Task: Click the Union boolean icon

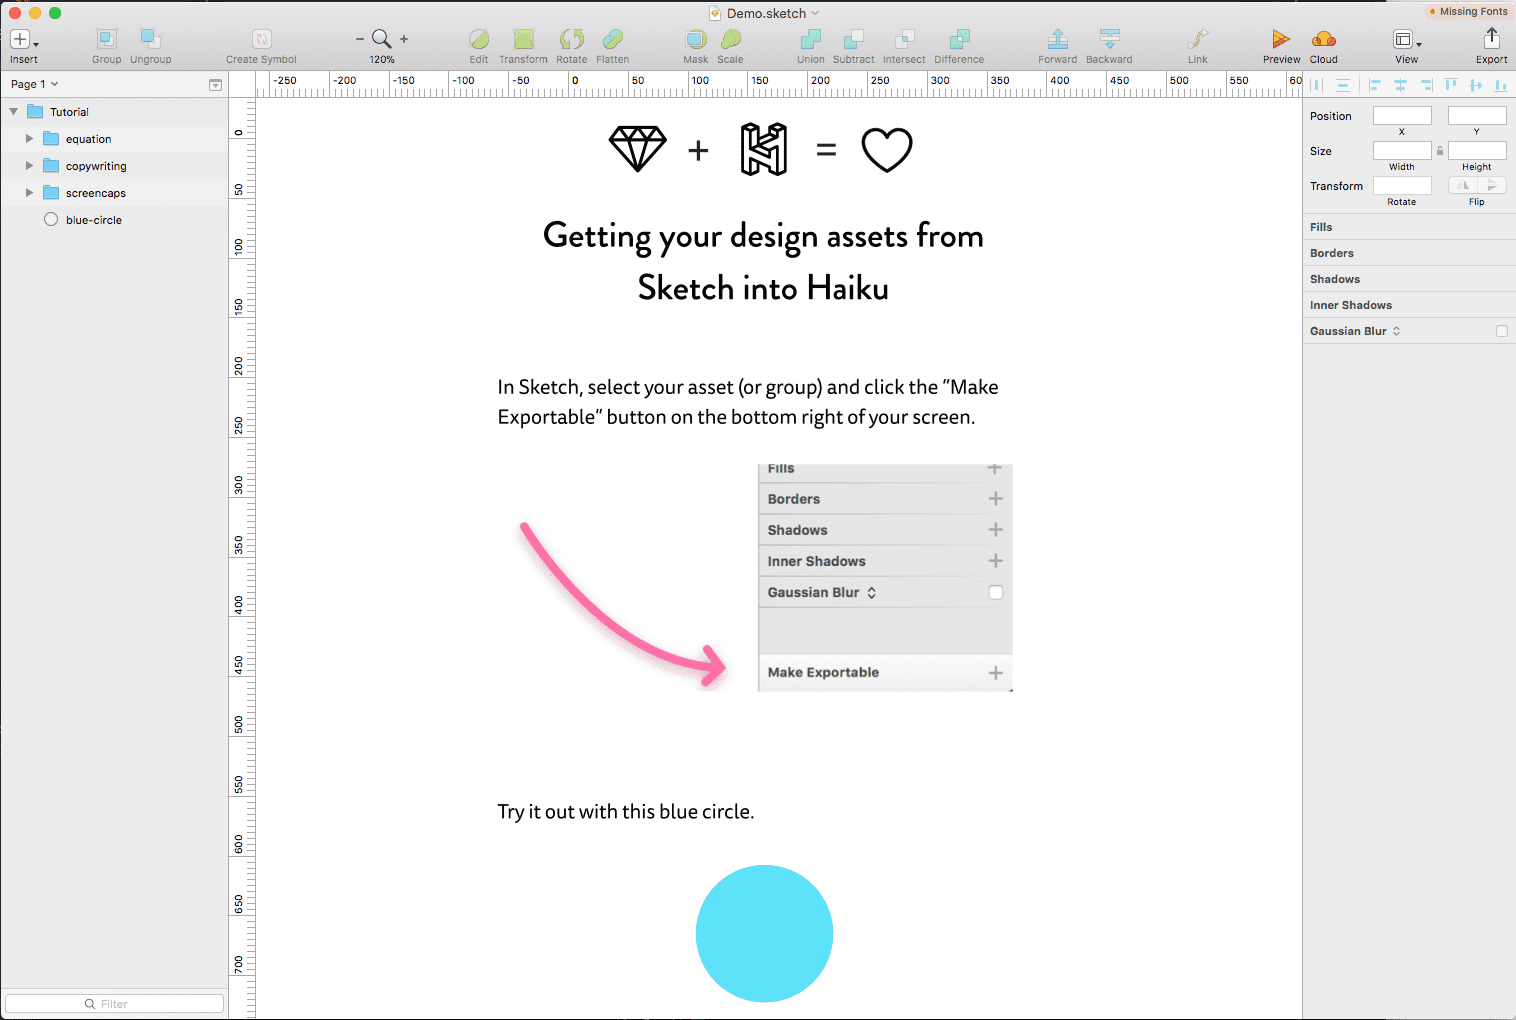Action: [811, 39]
